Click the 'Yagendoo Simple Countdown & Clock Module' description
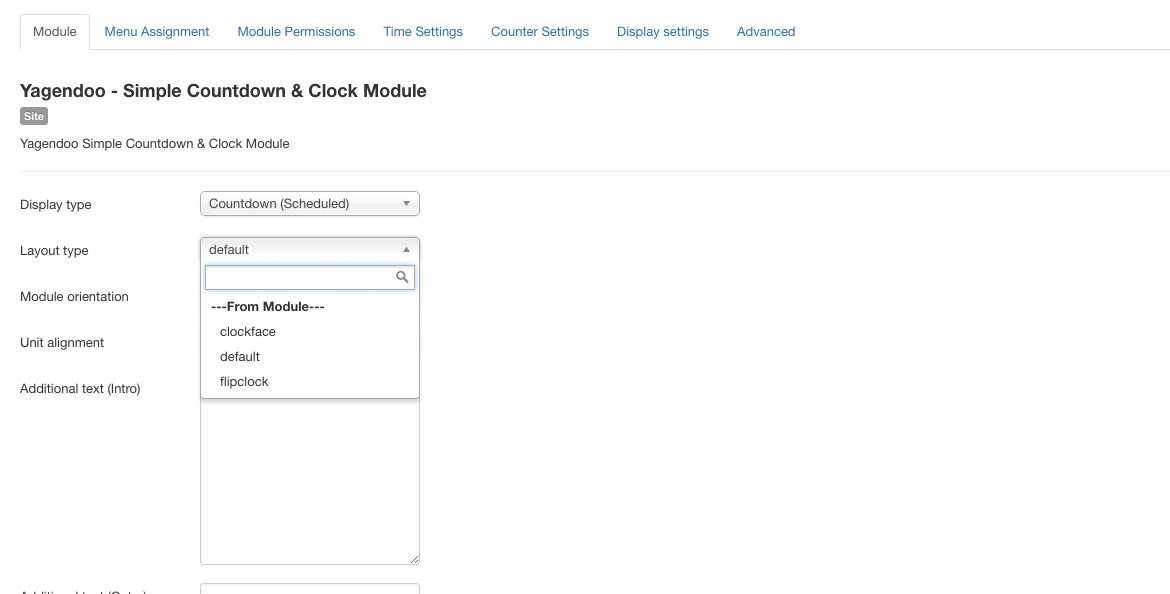Image resolution: width=1170 pixels, height=594 pixels. point(154,144)
